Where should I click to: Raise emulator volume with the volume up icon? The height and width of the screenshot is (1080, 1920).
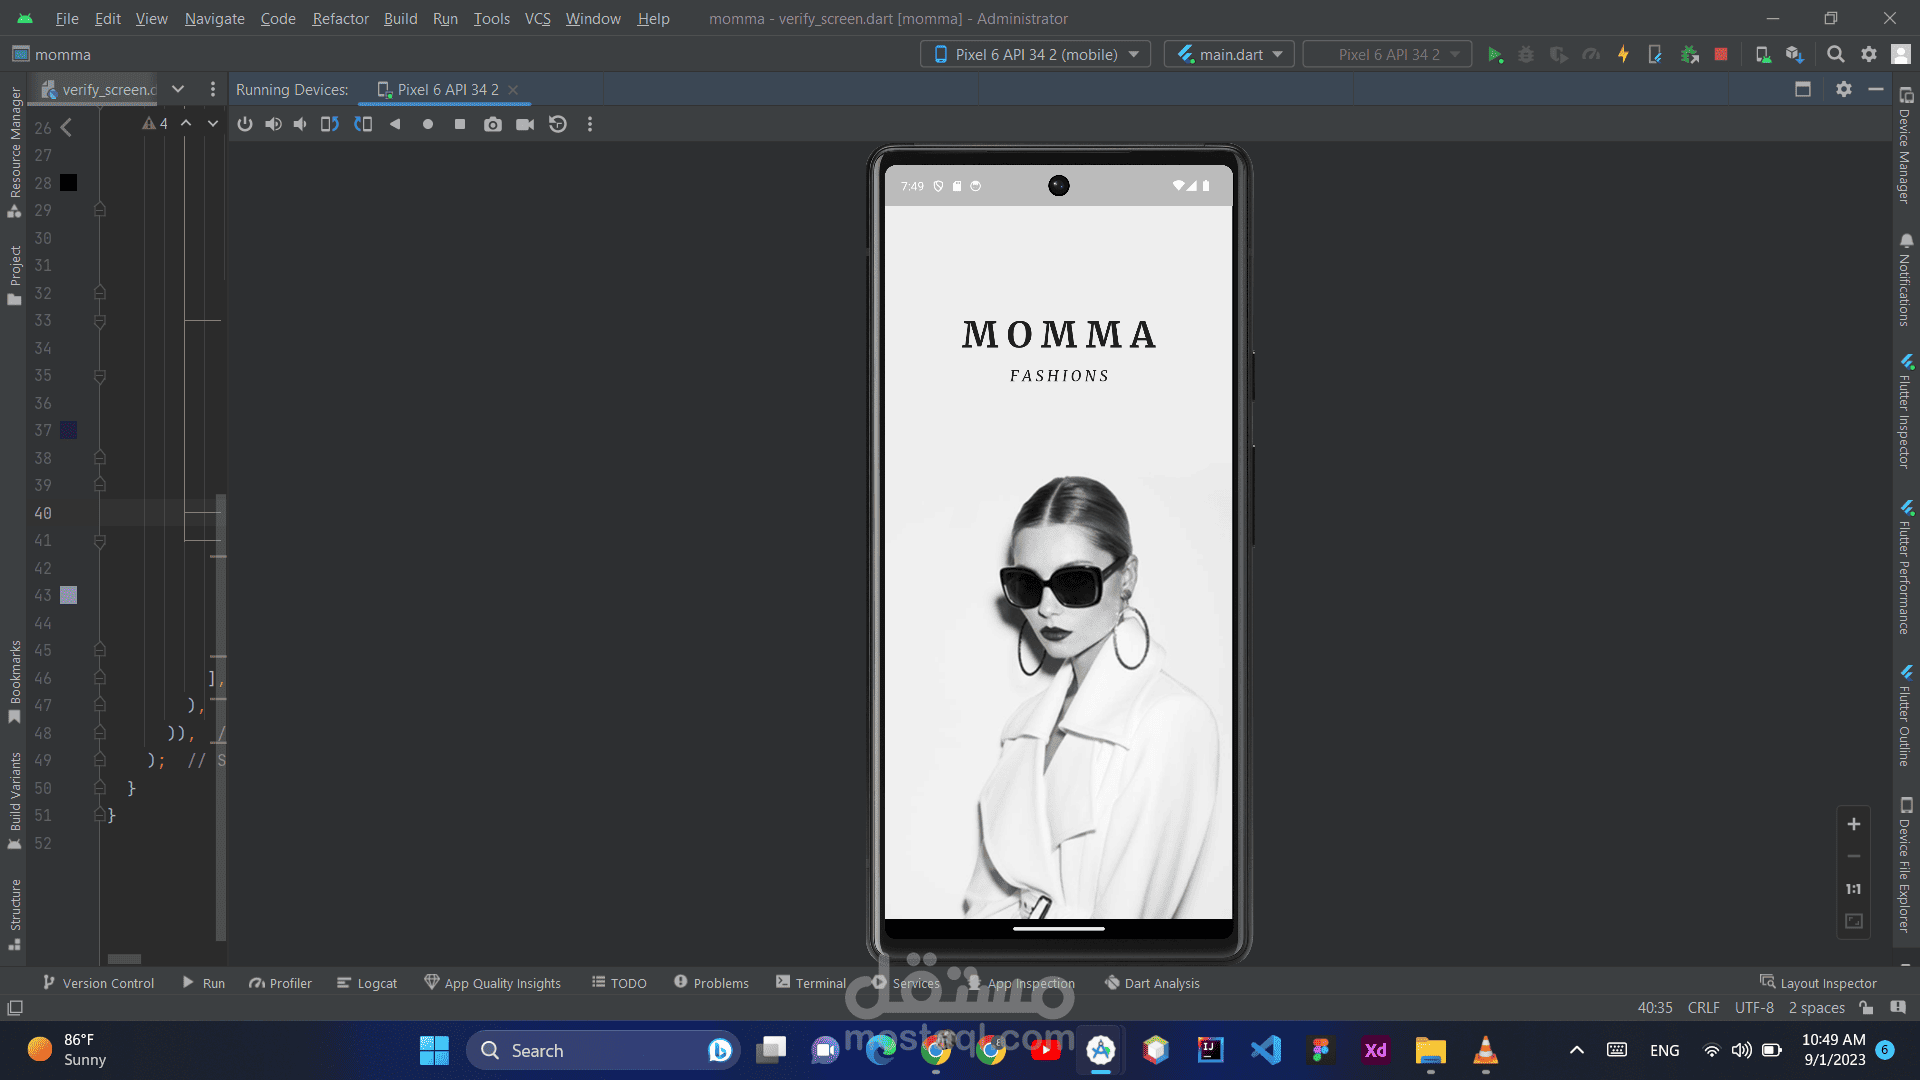pos(273,124)
